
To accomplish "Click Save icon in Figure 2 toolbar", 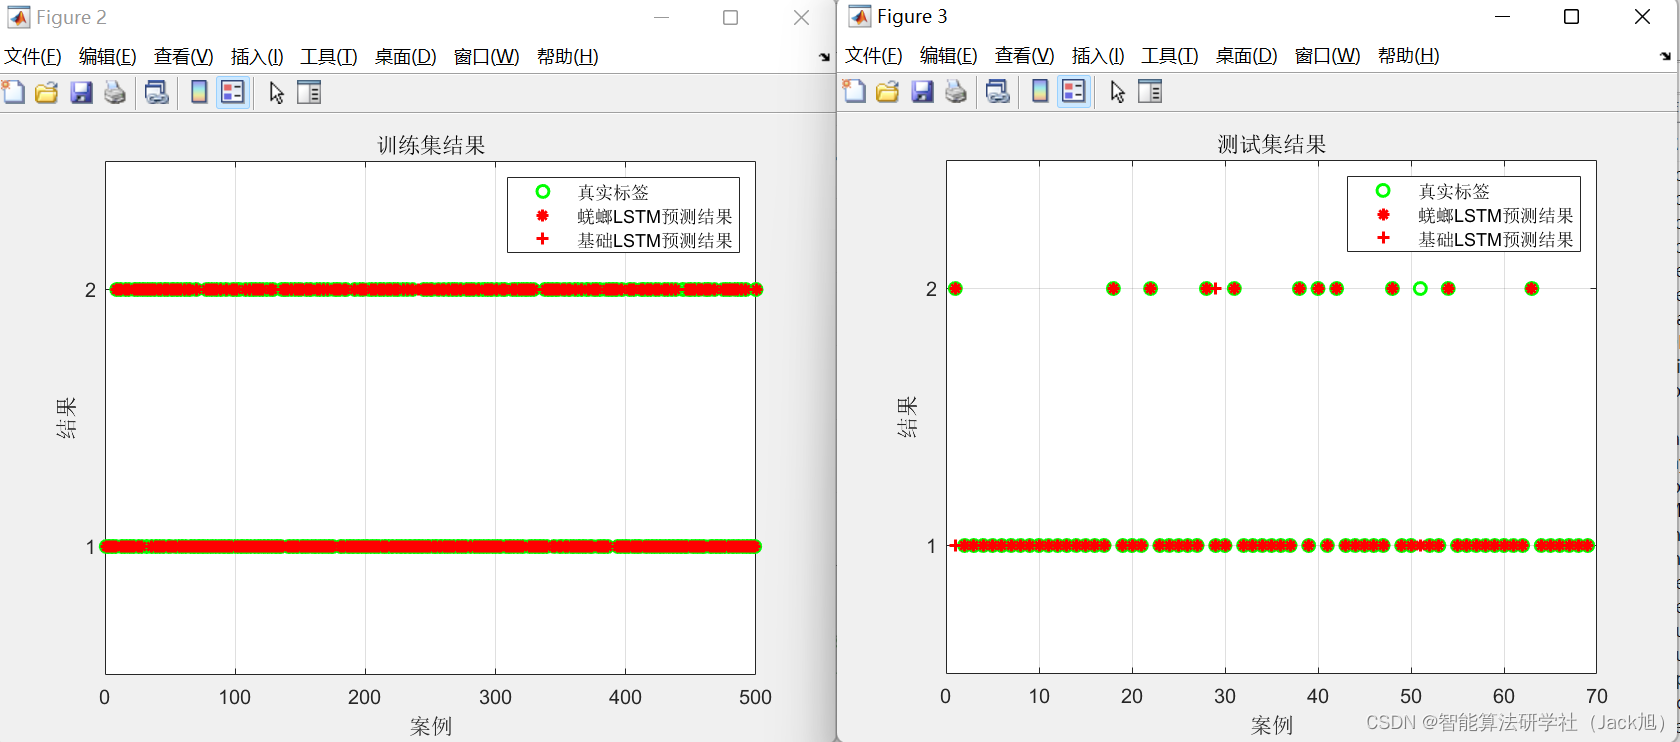I will click(x=81, y=93).
